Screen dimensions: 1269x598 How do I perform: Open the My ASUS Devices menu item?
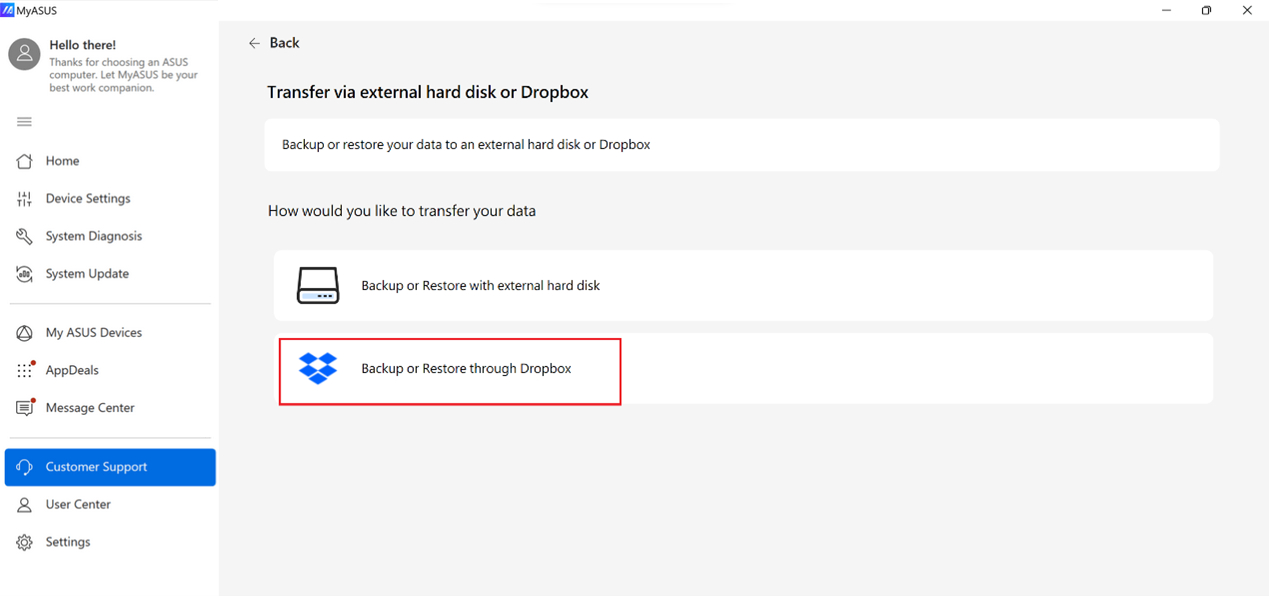pos(94,333)
